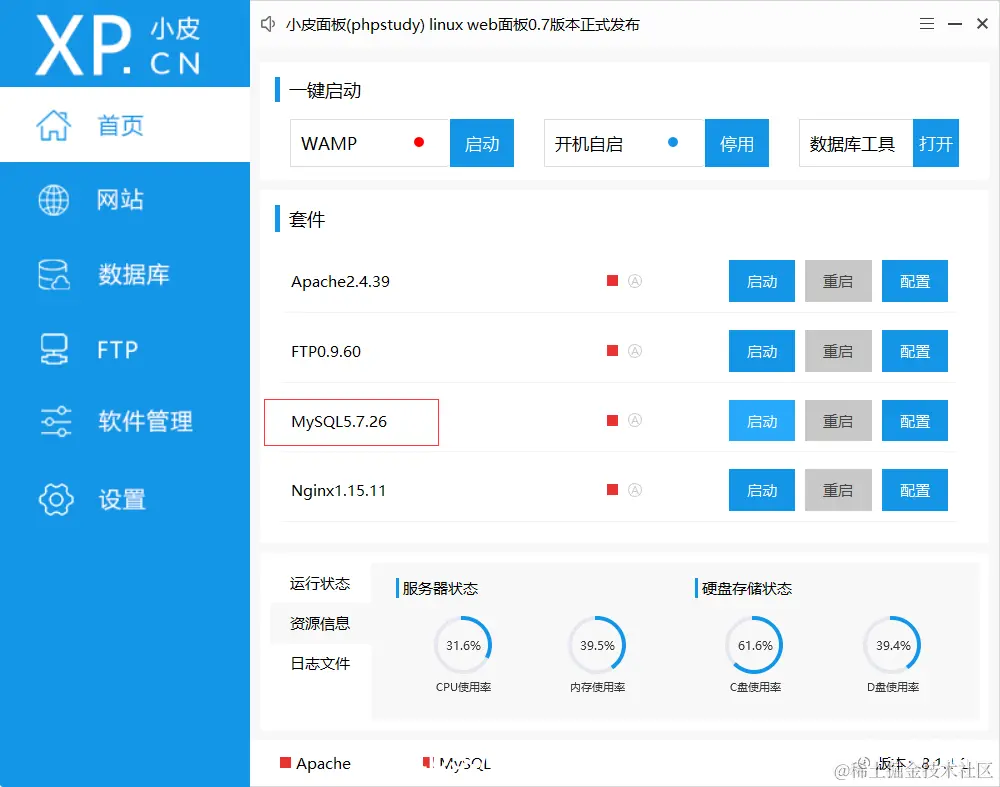This screenshot has width=1000, height=787.
Task: Open 配置 for FTP0.9.60
Action: point(915,351)
